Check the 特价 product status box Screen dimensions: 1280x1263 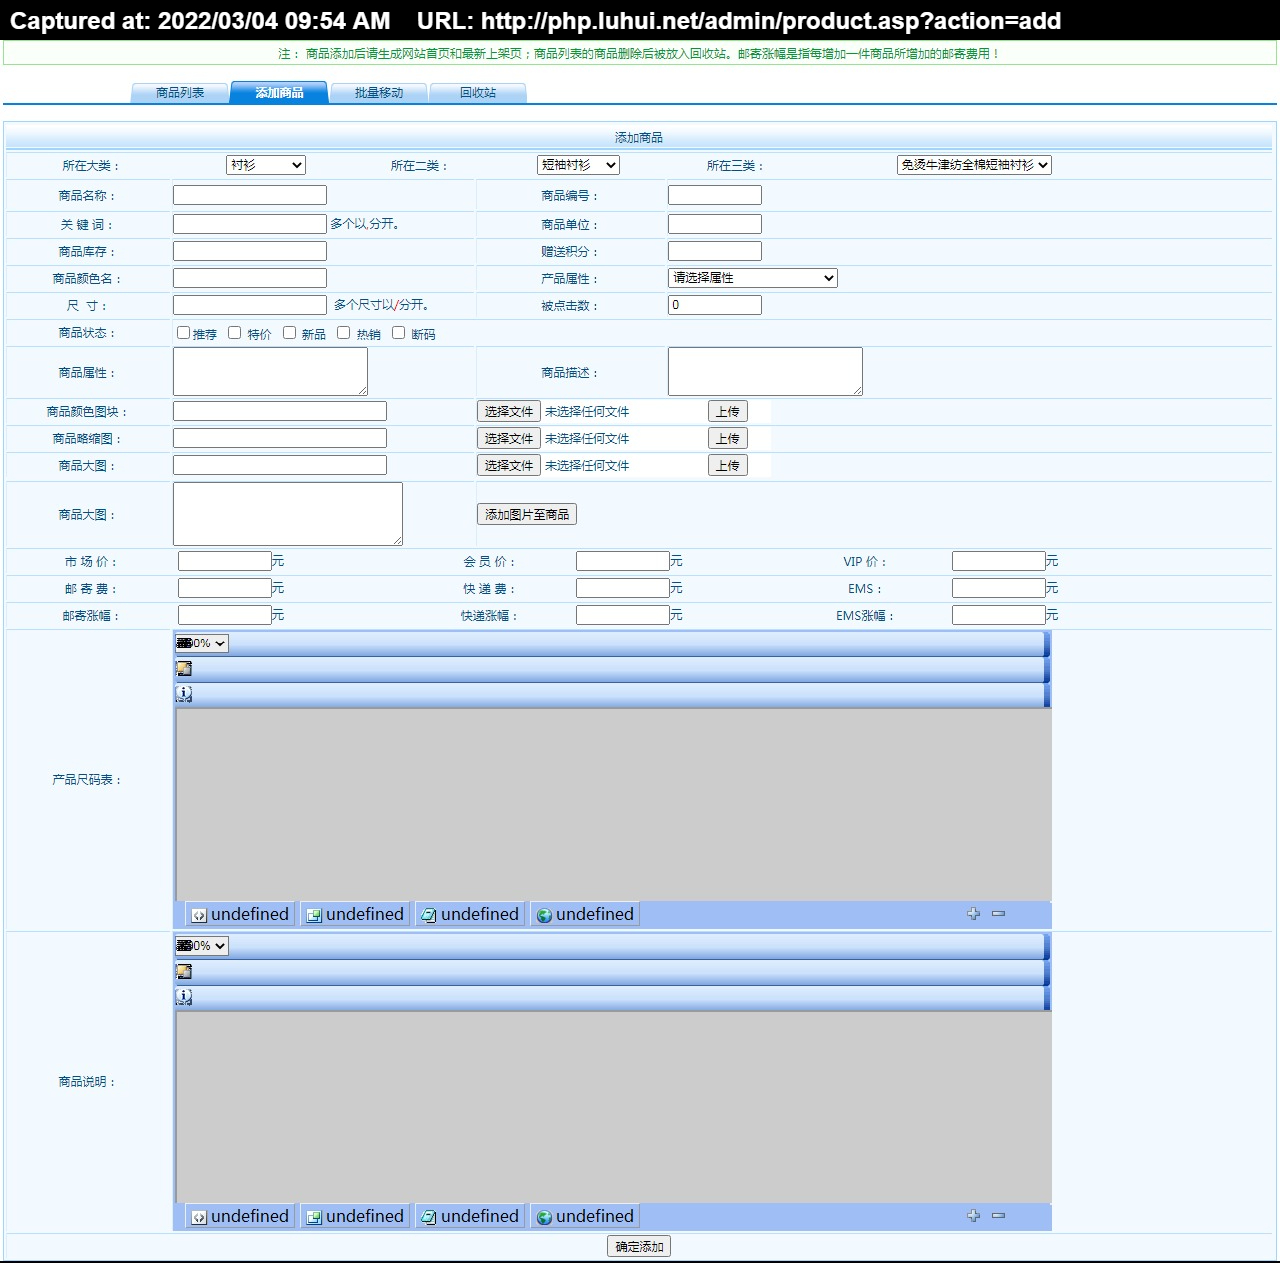click(x=235, y=333)
